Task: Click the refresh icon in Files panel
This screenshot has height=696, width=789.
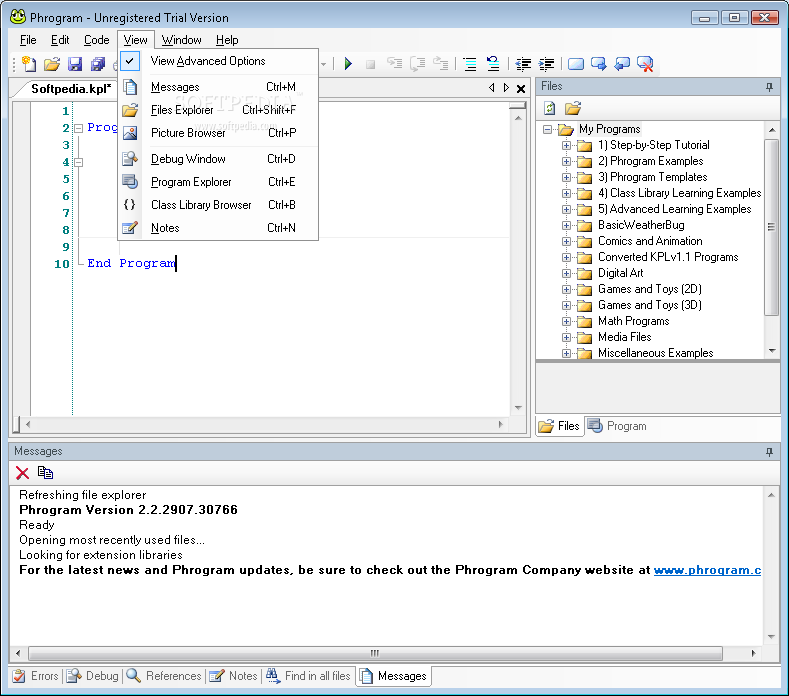Action: point(549,108)
